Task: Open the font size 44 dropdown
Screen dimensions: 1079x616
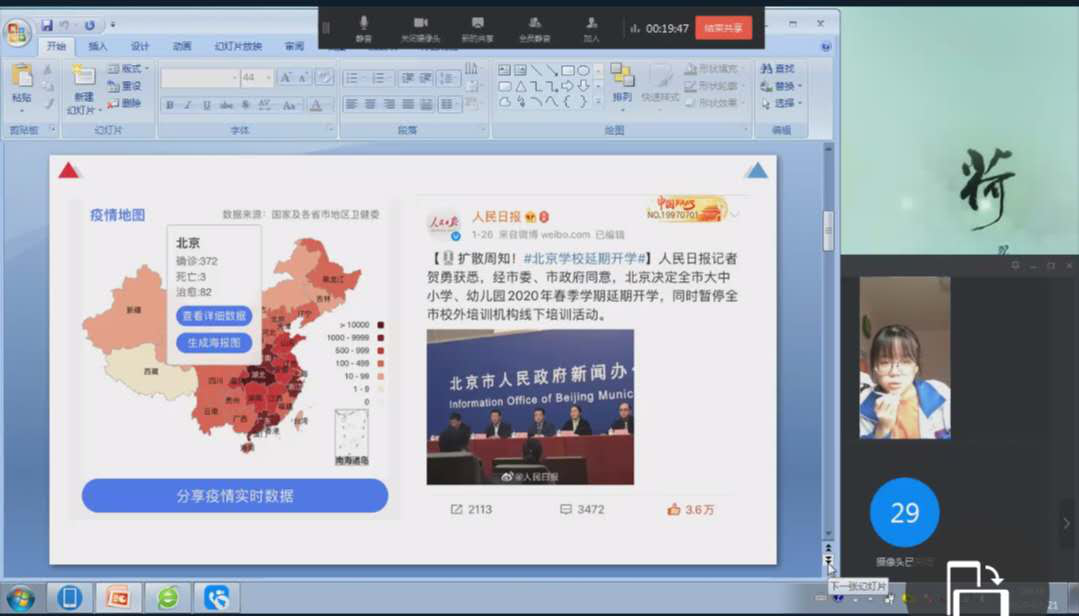Action: pos(256,78)
